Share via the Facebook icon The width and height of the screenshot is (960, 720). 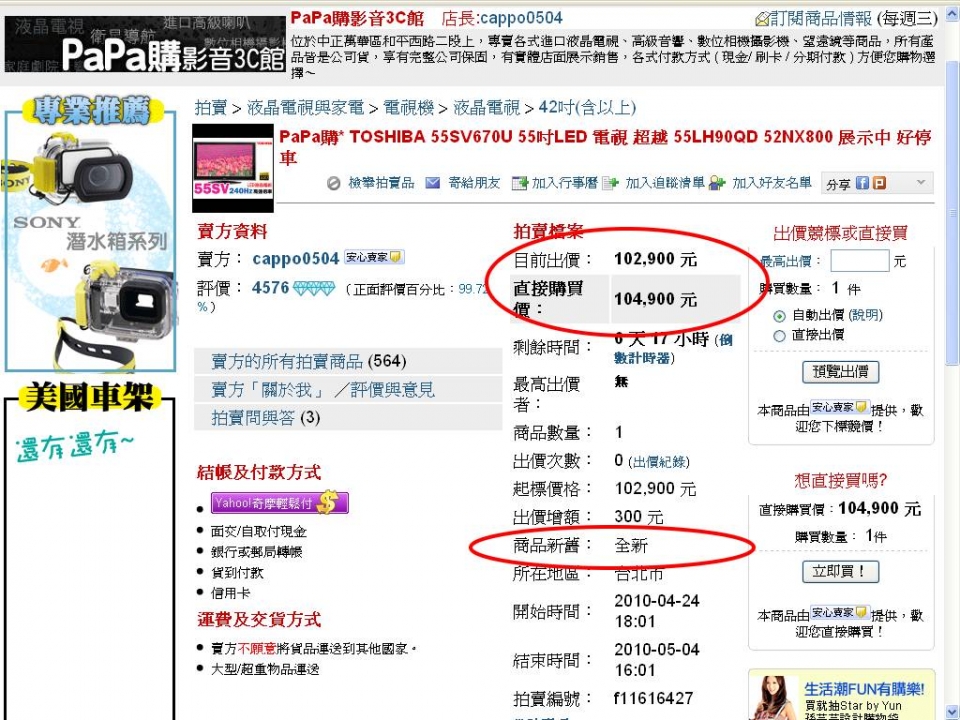coord(862,182)
